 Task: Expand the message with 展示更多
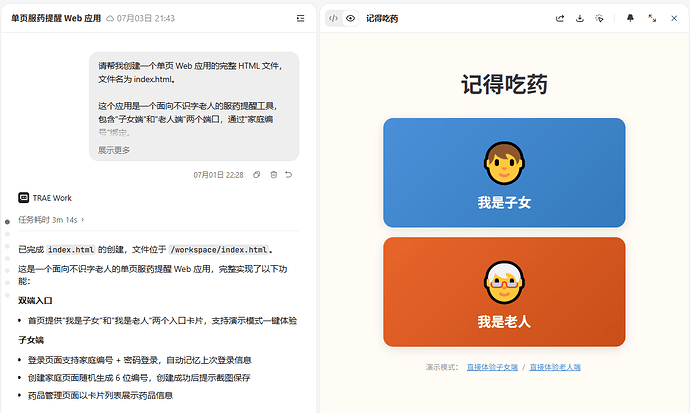[x=114, y=150]
